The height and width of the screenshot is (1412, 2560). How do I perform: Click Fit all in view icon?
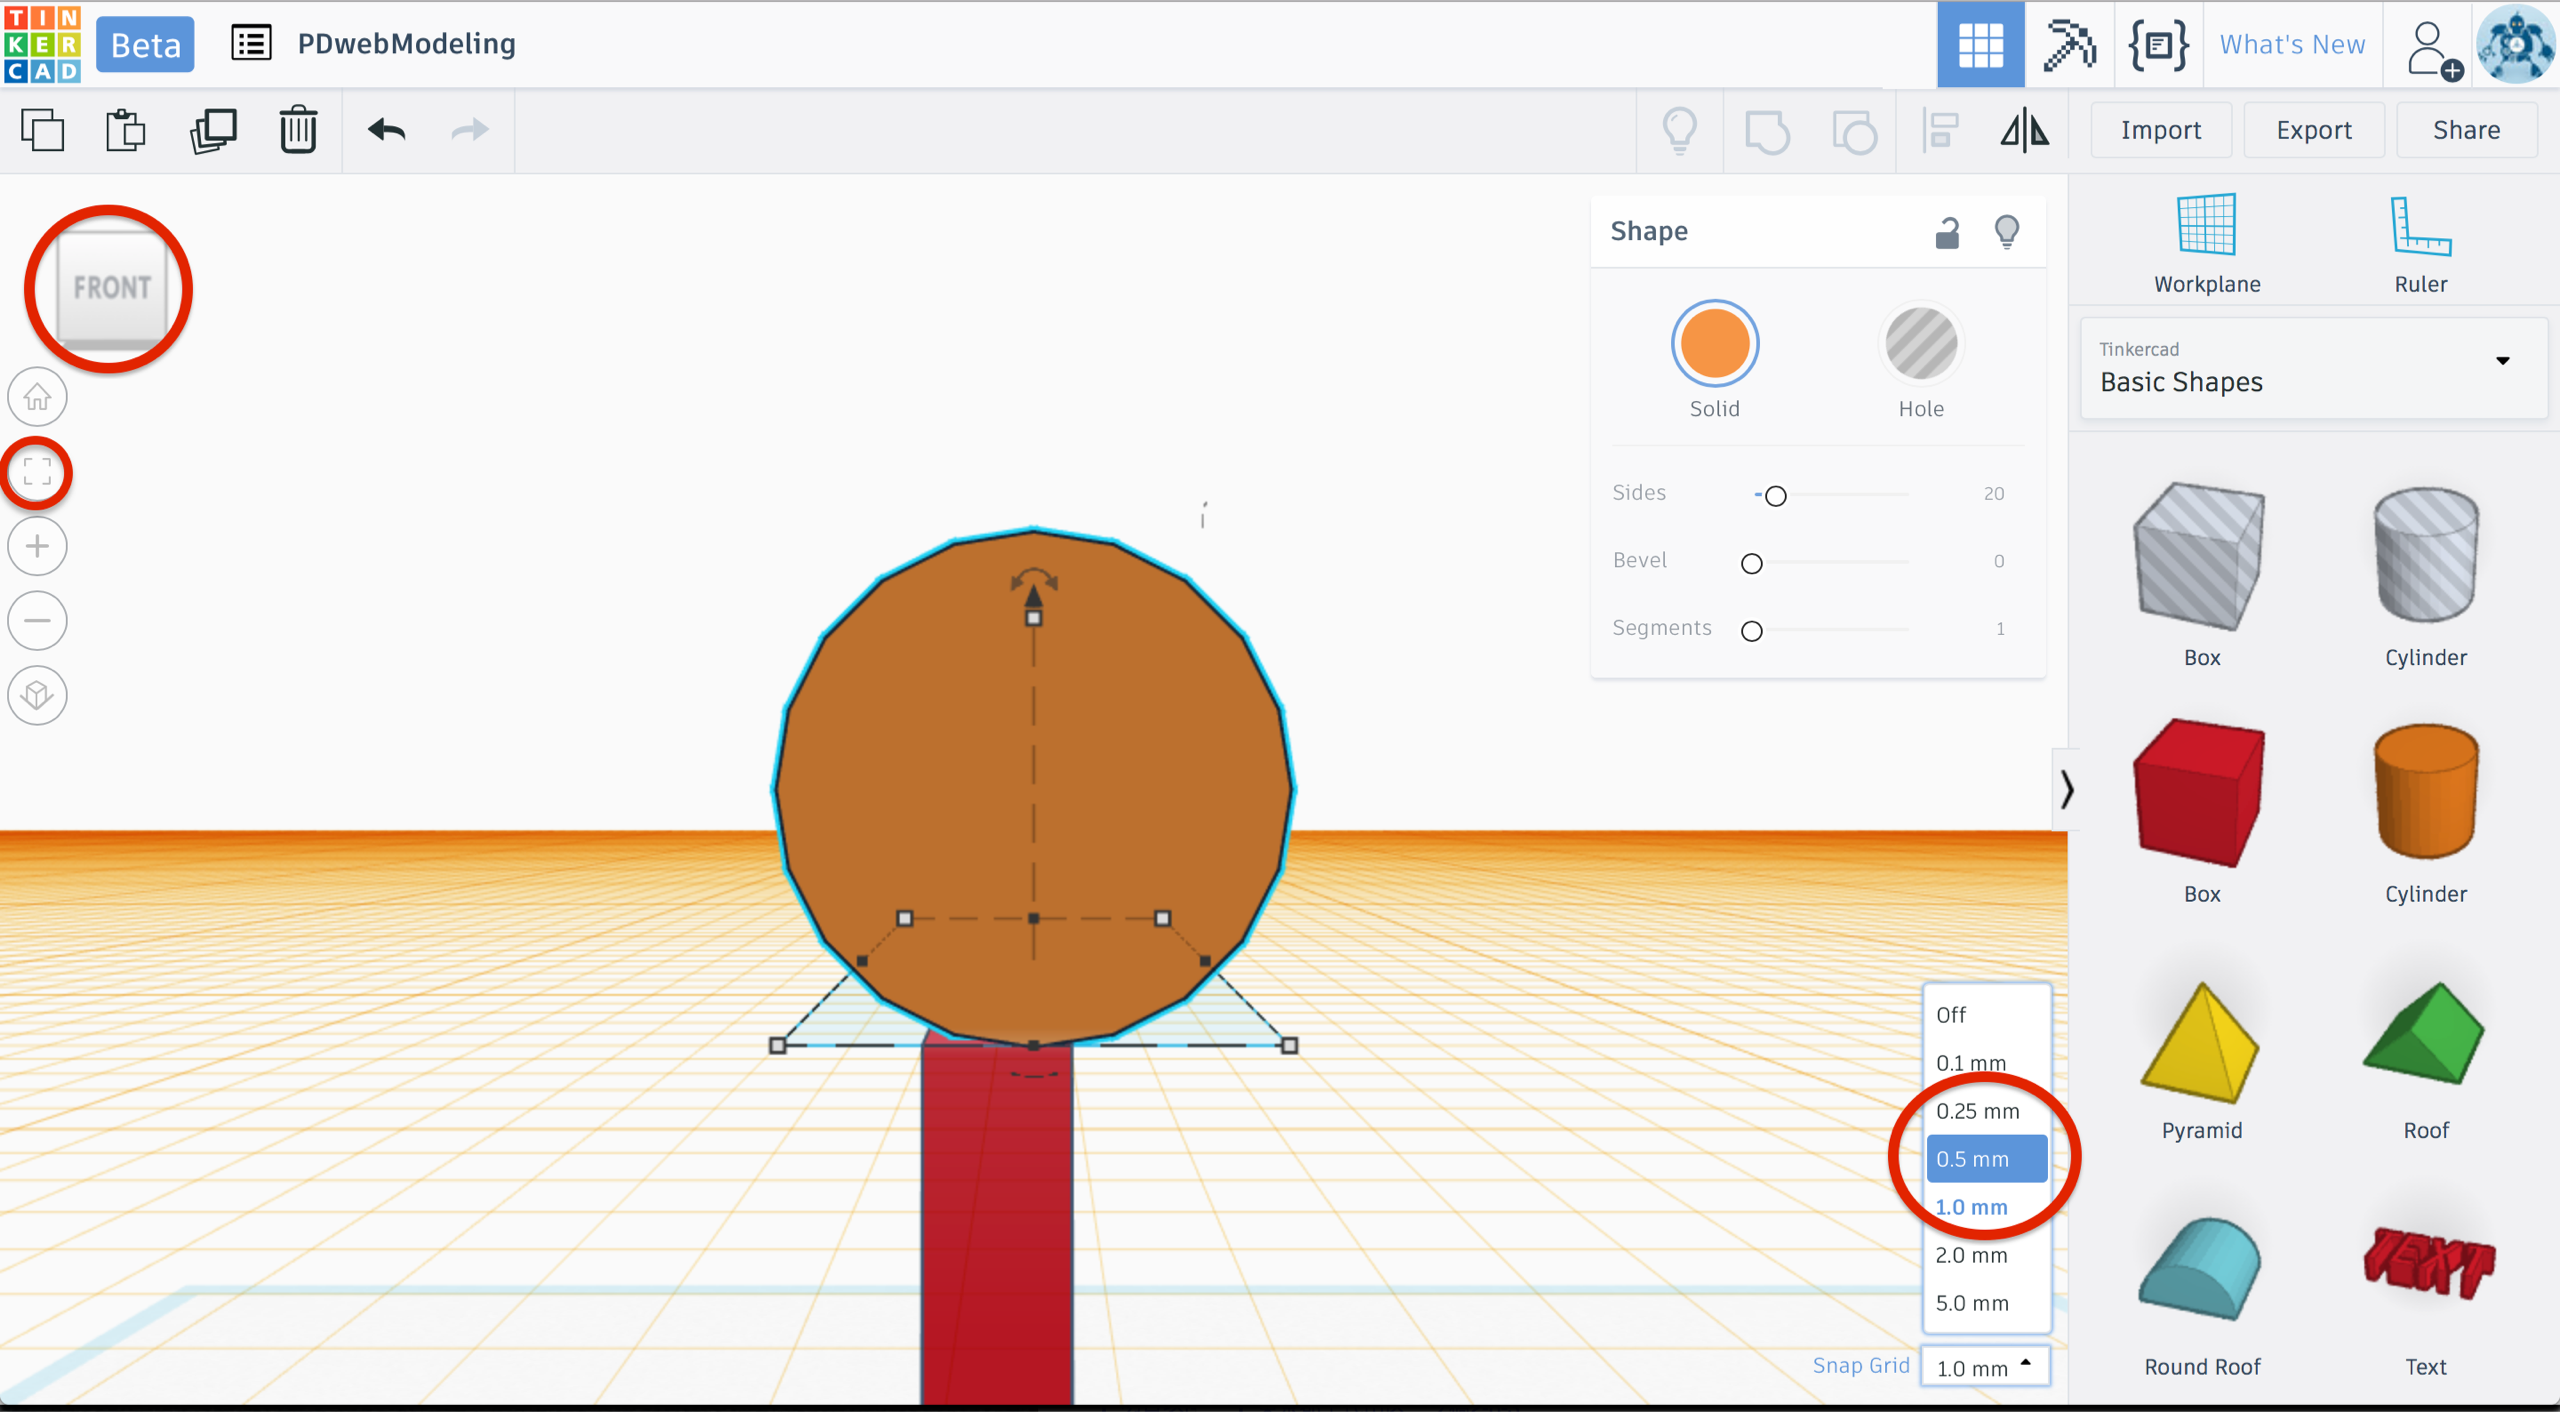click(x=38, y=472)
